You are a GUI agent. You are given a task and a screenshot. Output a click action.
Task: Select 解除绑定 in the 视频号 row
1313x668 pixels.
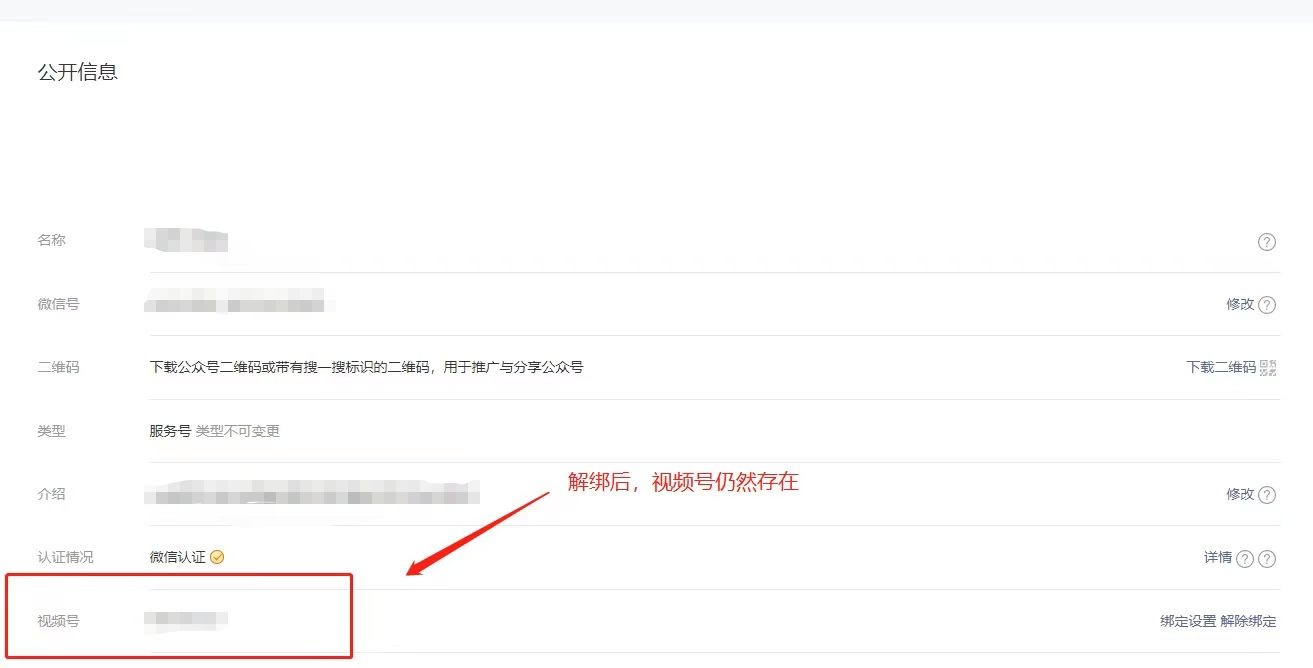coord(1248,621)
